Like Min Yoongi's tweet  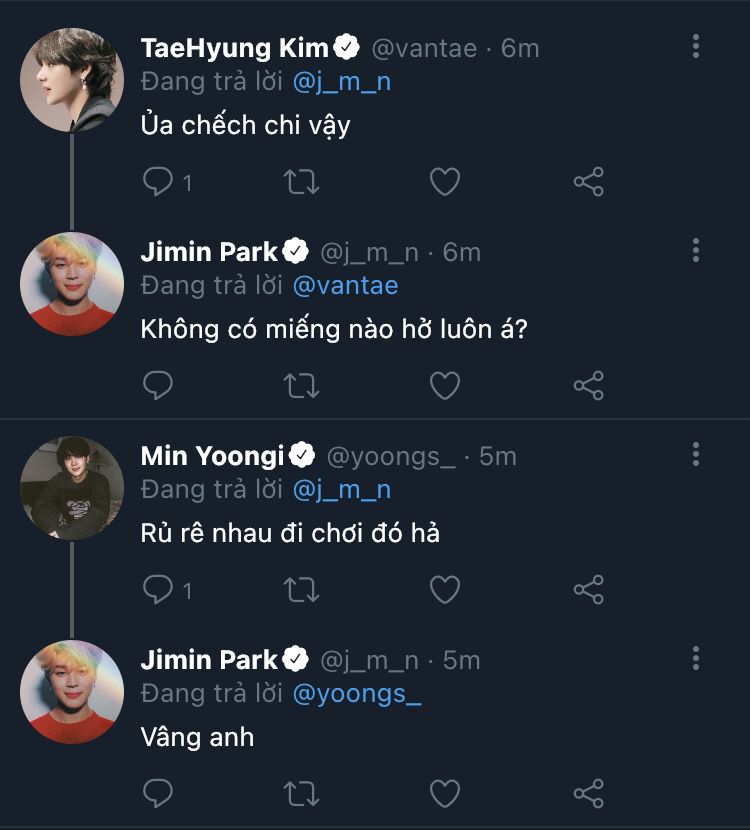tap(444, 589)
